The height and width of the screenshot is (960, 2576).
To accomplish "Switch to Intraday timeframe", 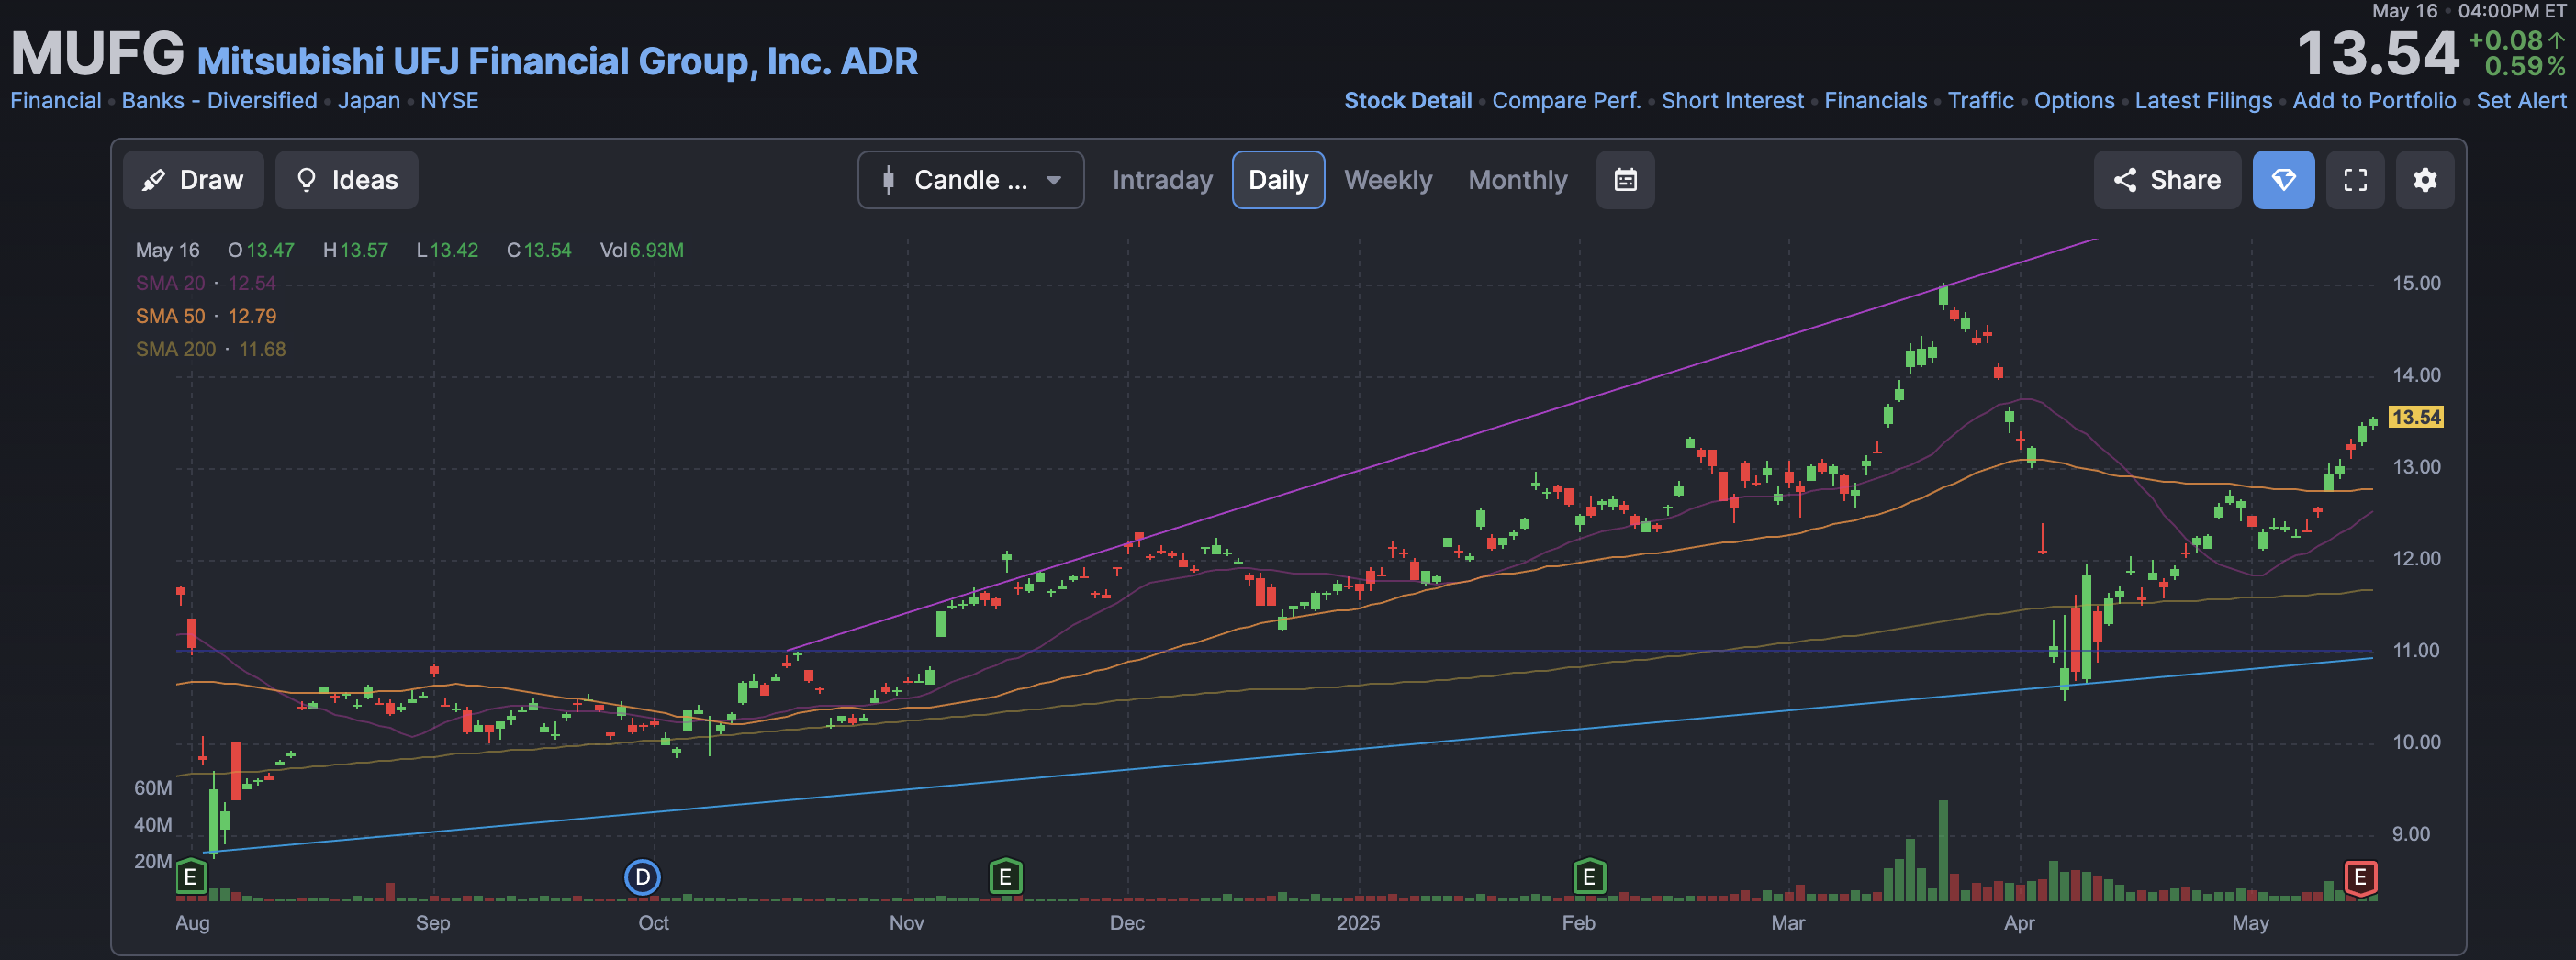I will coord(1162,180).
